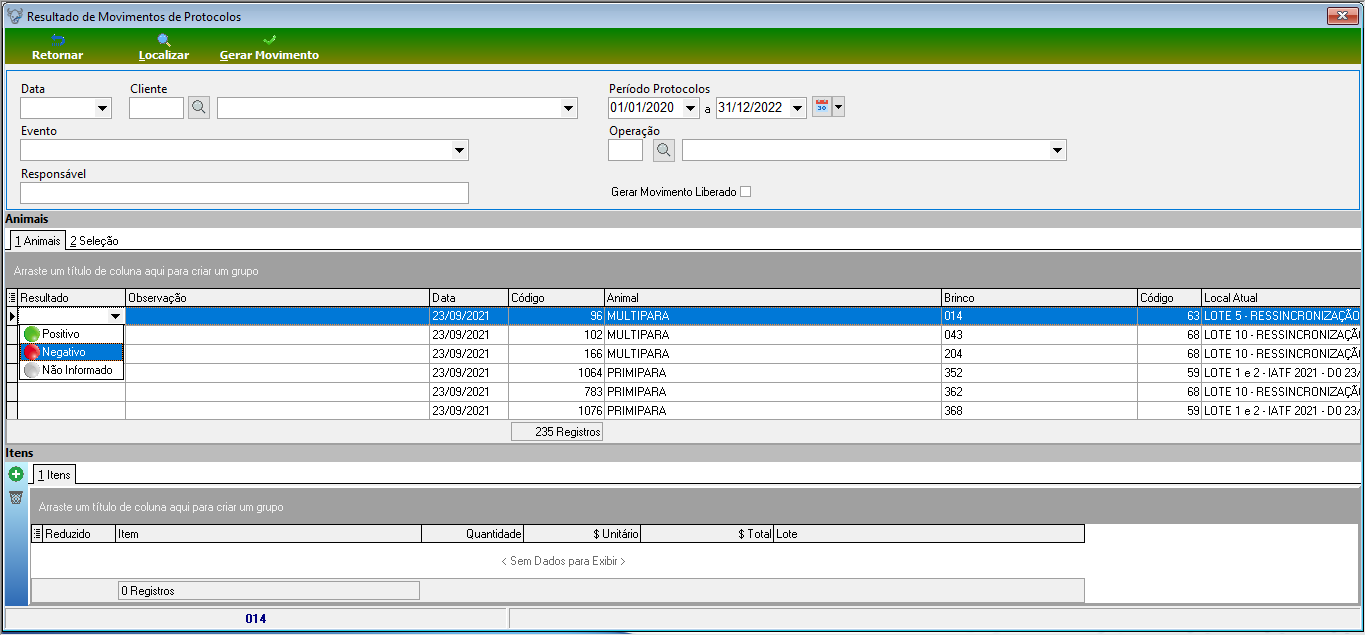Open the Data dropdown

(102, 108)
